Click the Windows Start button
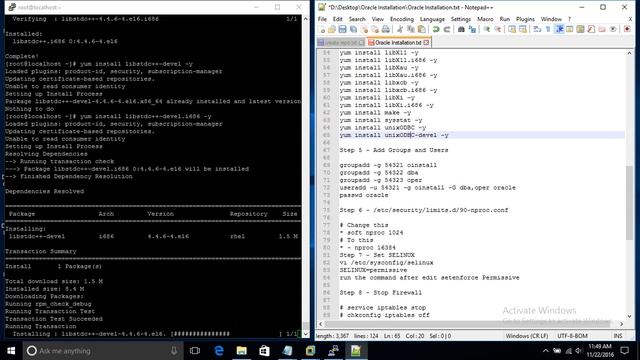The width and height of the screenshot is (640, 360). tap(11, 351)
